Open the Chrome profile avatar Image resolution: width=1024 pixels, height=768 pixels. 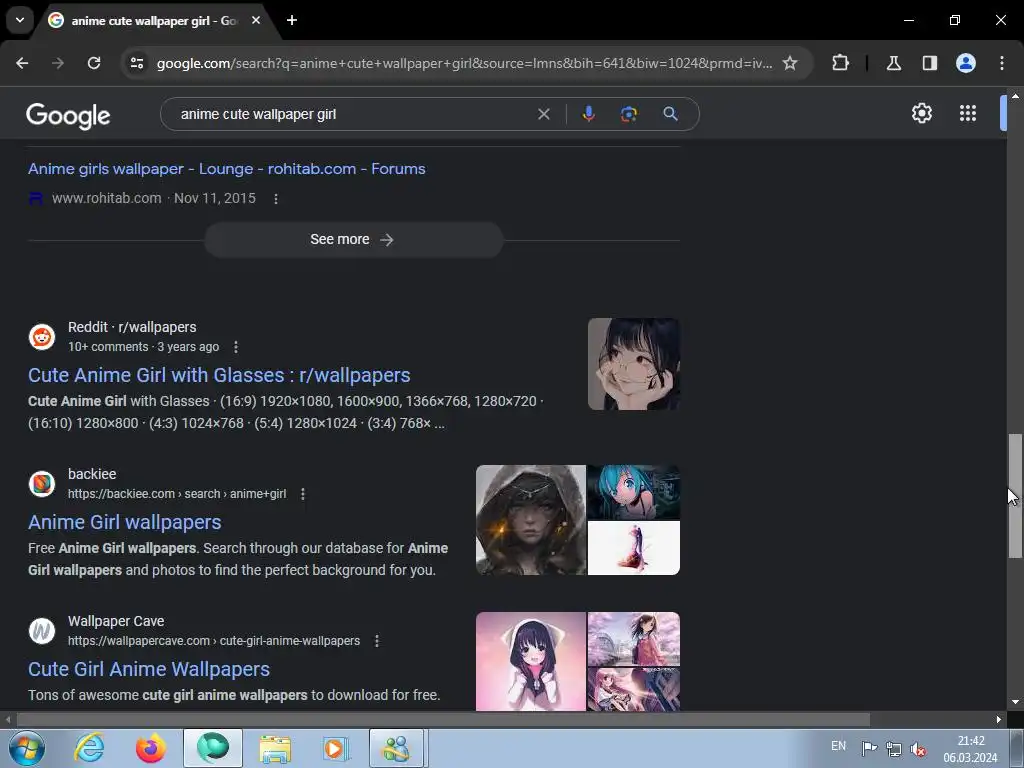click(966, 63)
